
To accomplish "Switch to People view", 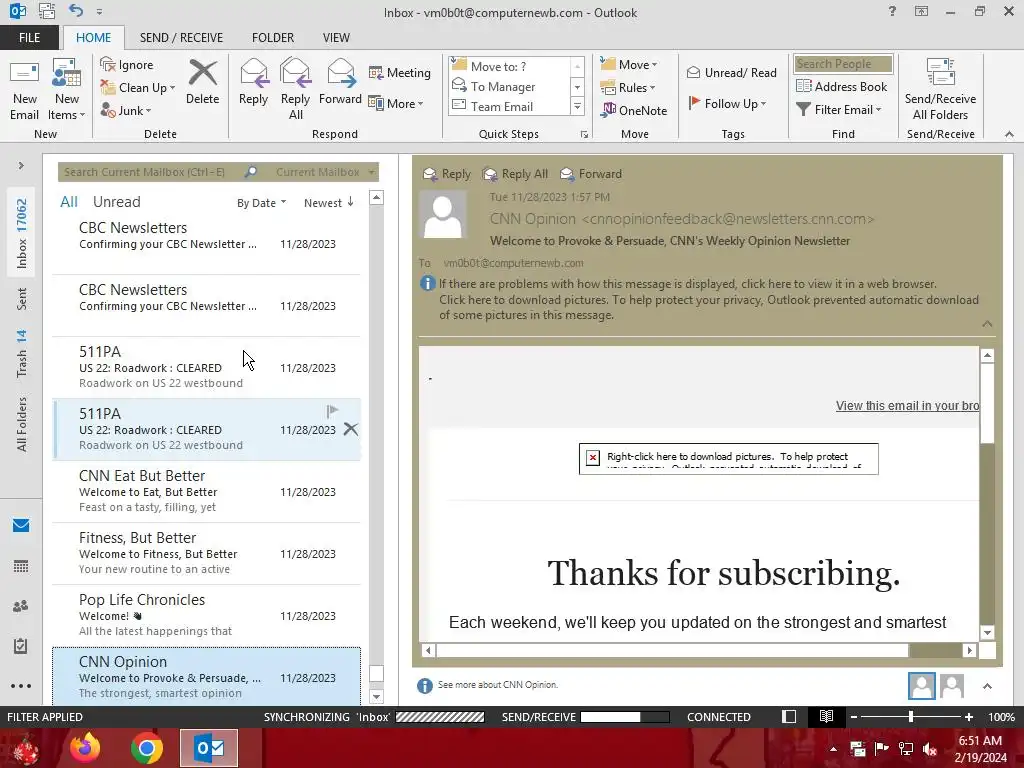I will (x=21, y=606).
